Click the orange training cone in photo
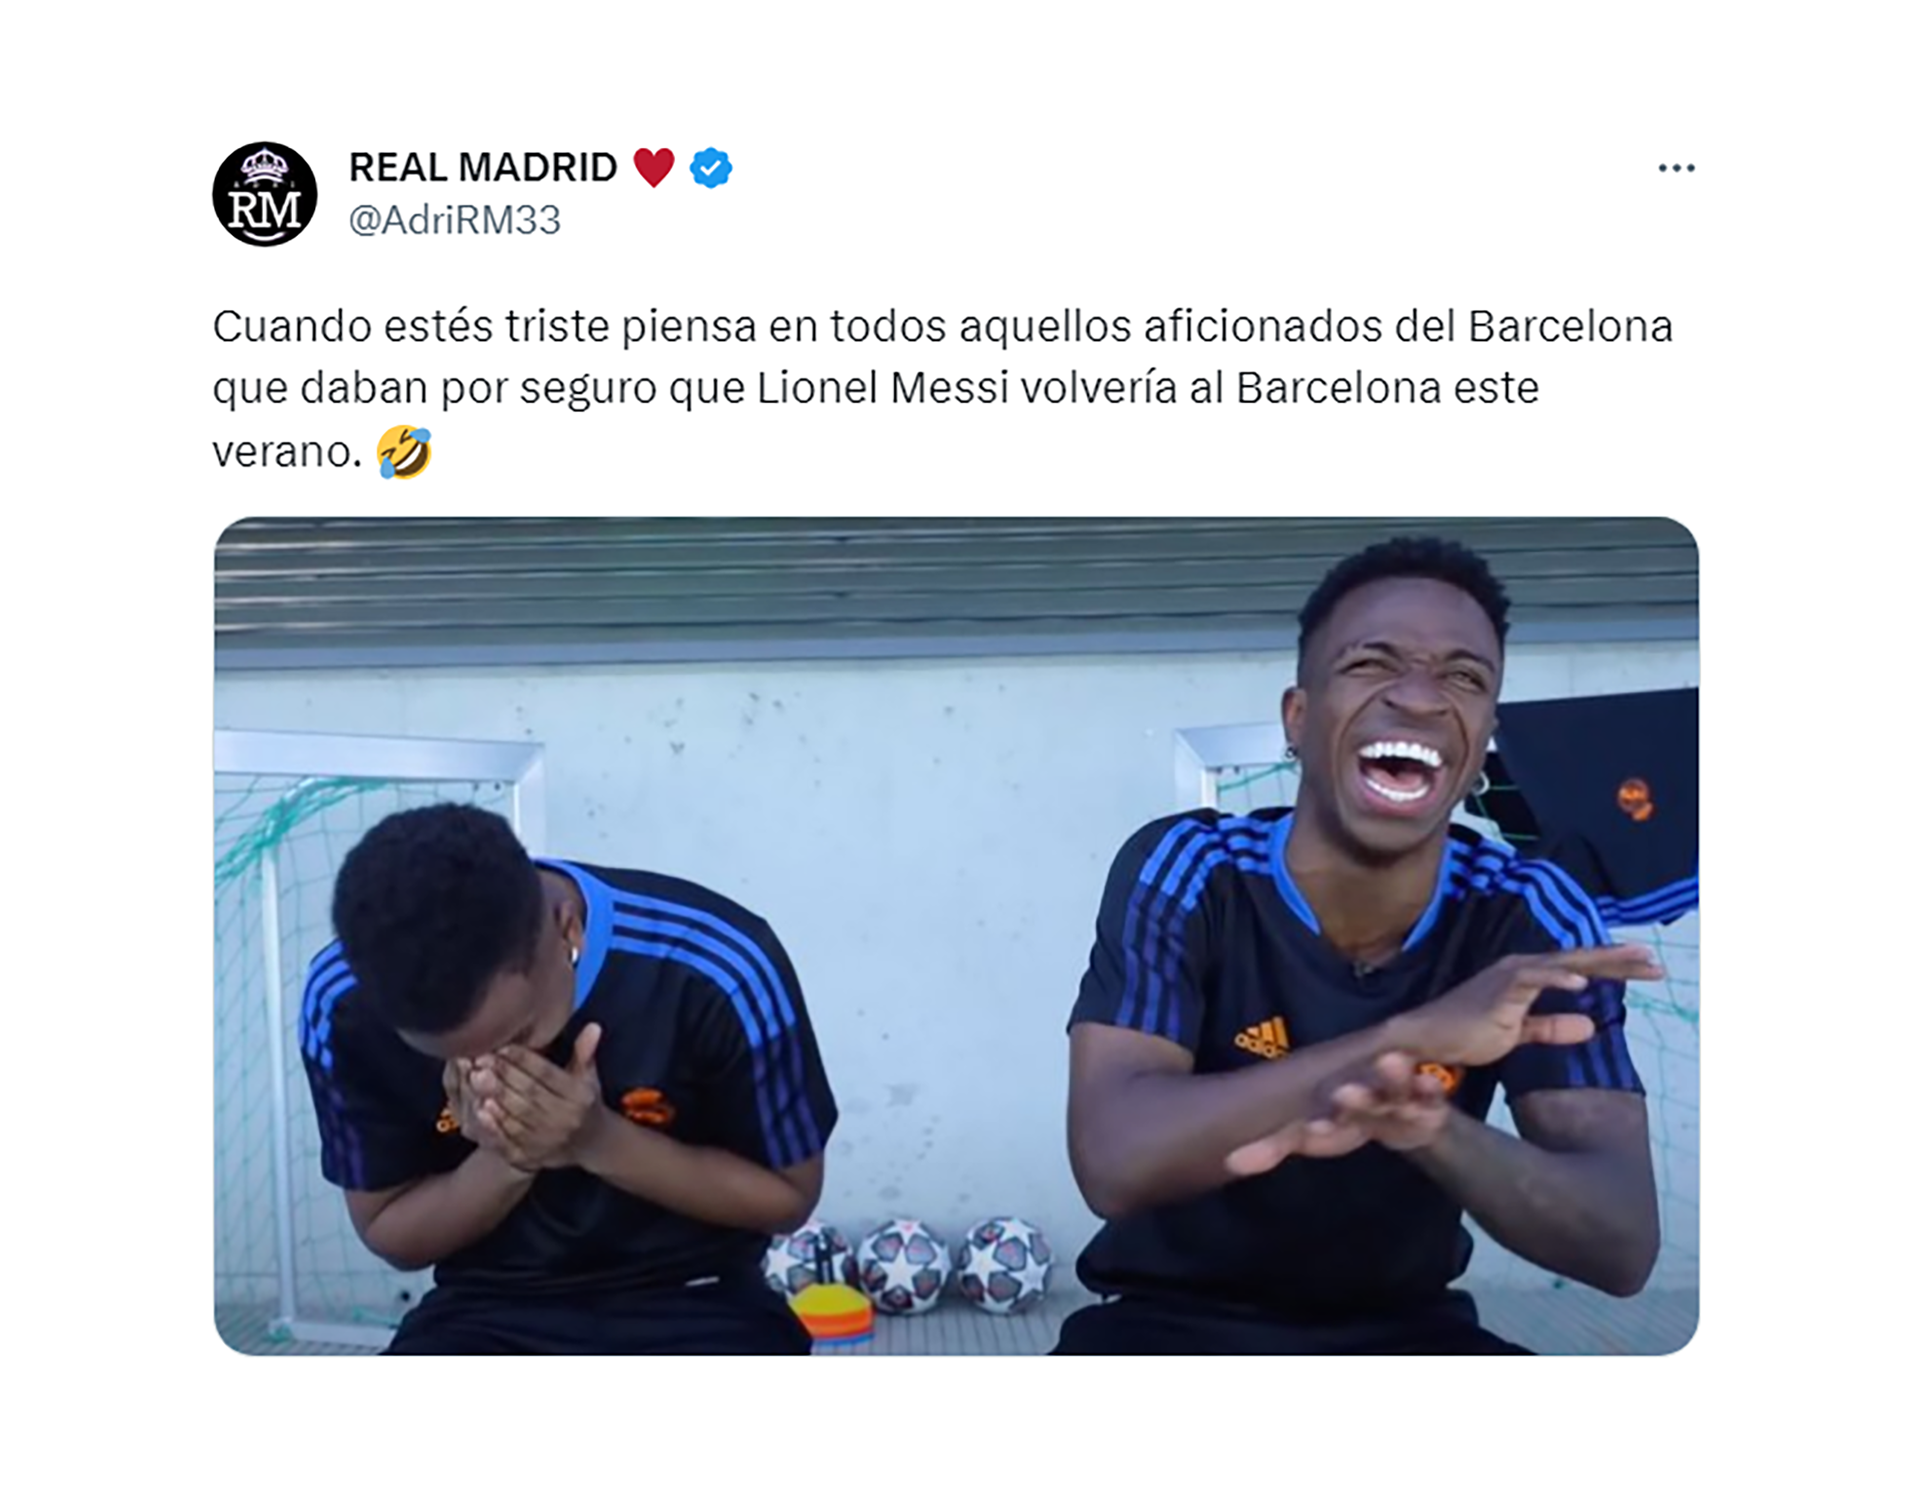Image resolution: width=1920 pixels, height=1495 pixels. tap(832, 1315)
